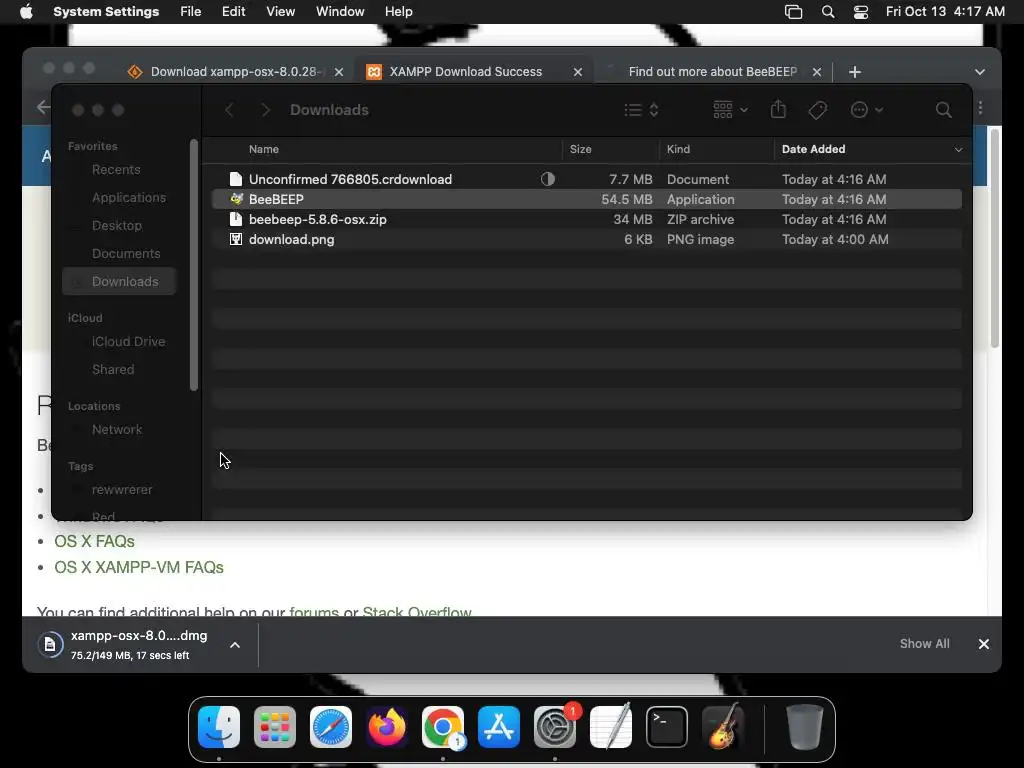This screenshot has width=1024, height=768.
Task: Open GarageBand from the Dock
Action: [723, 727]
